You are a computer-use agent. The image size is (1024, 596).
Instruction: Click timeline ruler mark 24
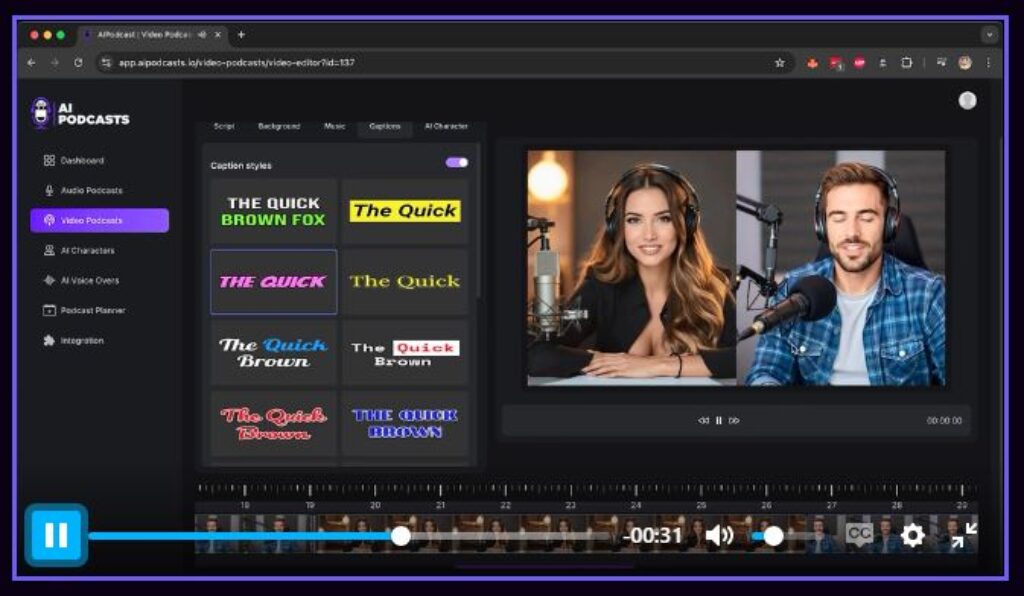635,505
